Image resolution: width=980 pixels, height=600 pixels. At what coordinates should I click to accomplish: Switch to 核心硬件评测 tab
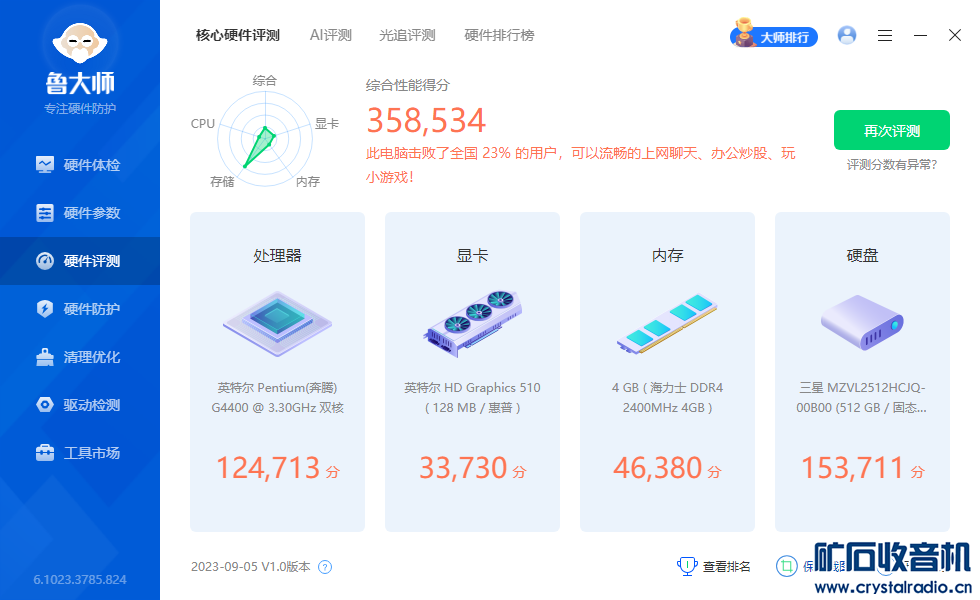(x=238, y=36)
